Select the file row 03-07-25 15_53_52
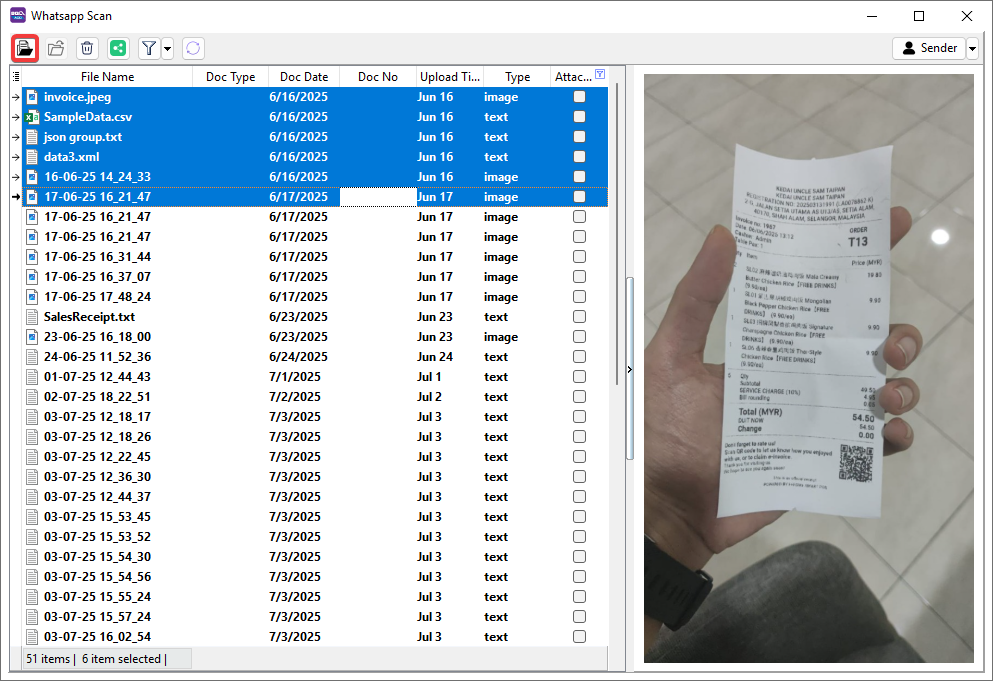The image size is (993, 681). pyautogui.click(x=315, y=537)
